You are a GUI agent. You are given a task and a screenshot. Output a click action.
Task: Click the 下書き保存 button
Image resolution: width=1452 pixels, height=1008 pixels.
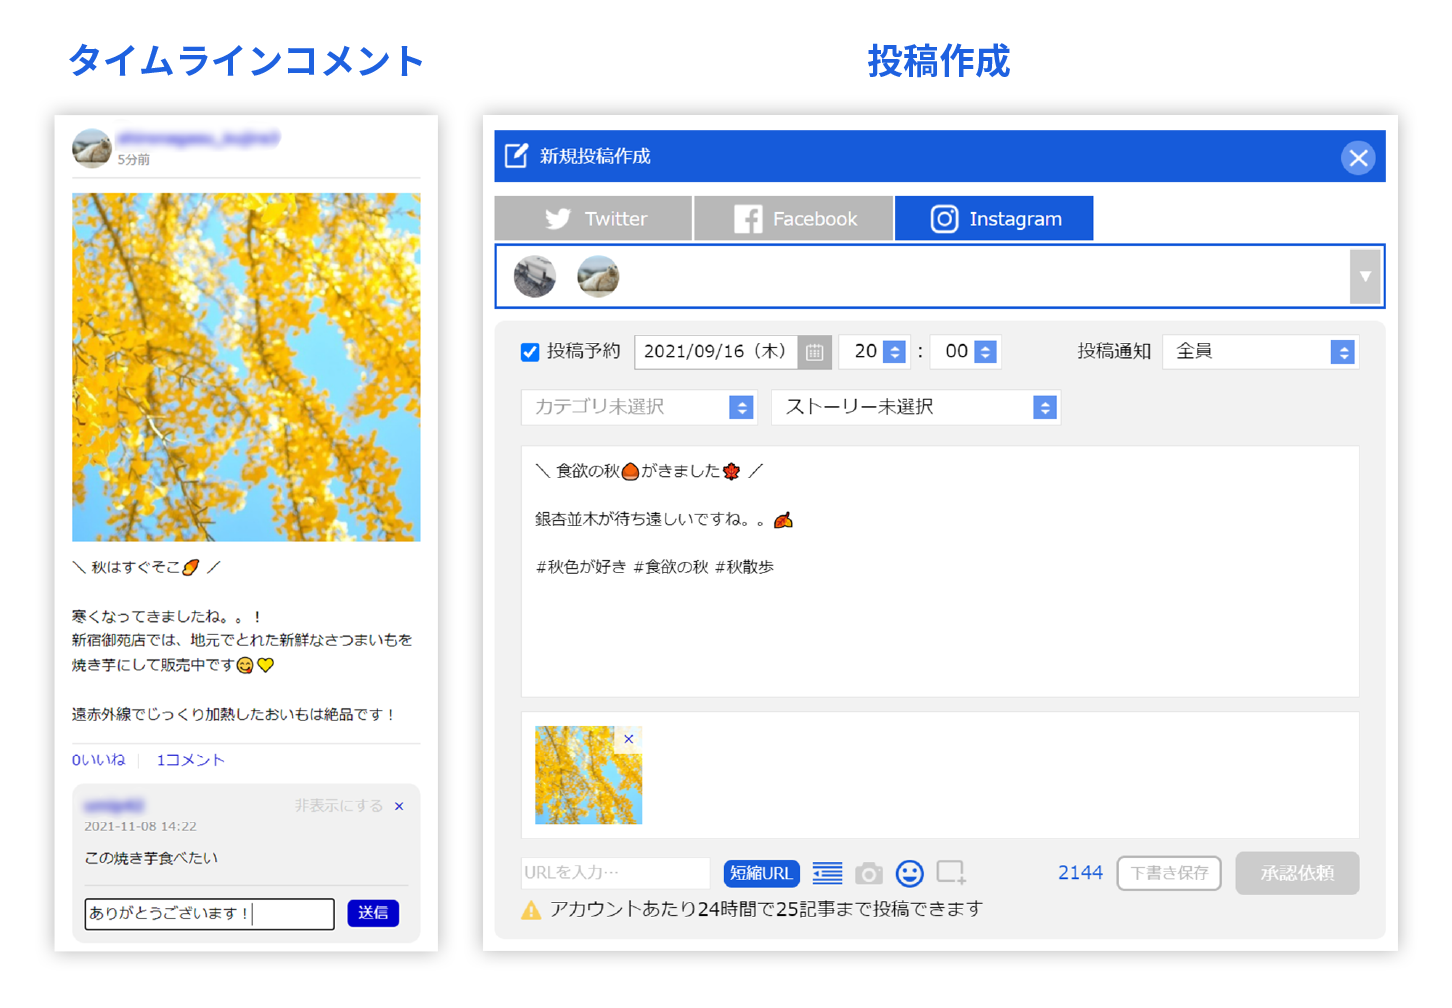pyautogui.click(x=1169, y=873)
